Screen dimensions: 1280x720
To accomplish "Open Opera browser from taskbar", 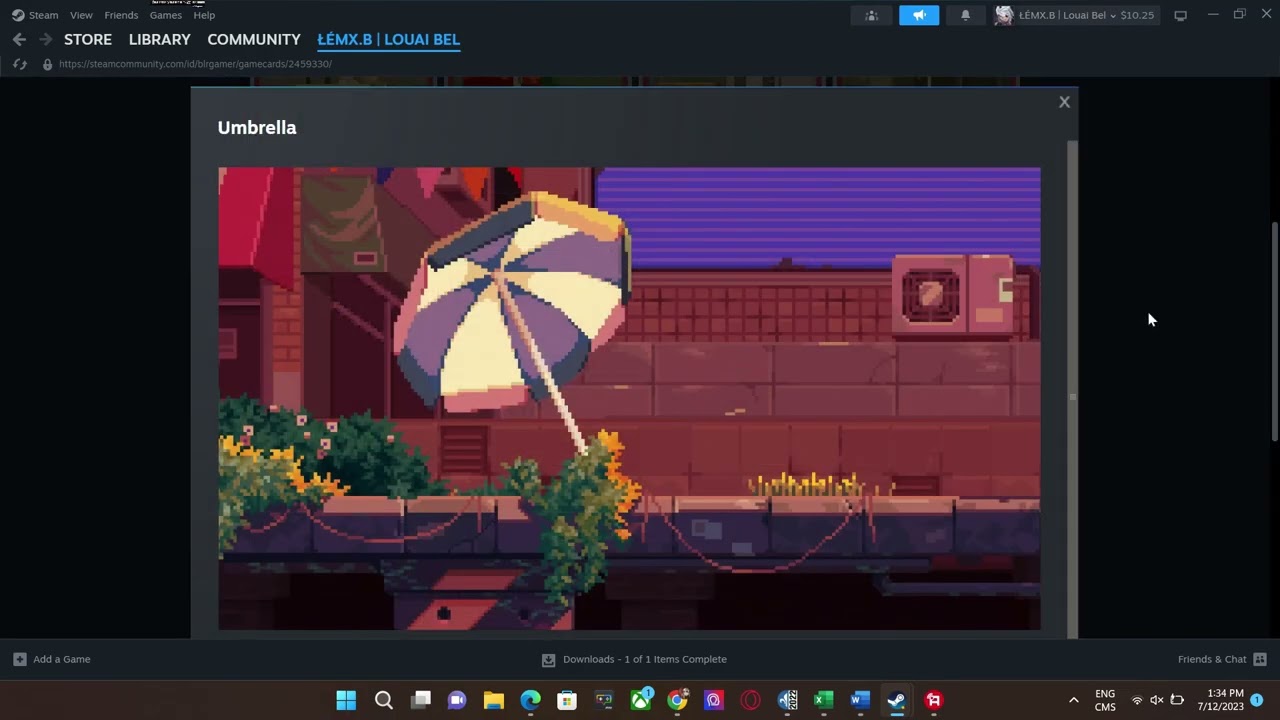I will [750, 700].
